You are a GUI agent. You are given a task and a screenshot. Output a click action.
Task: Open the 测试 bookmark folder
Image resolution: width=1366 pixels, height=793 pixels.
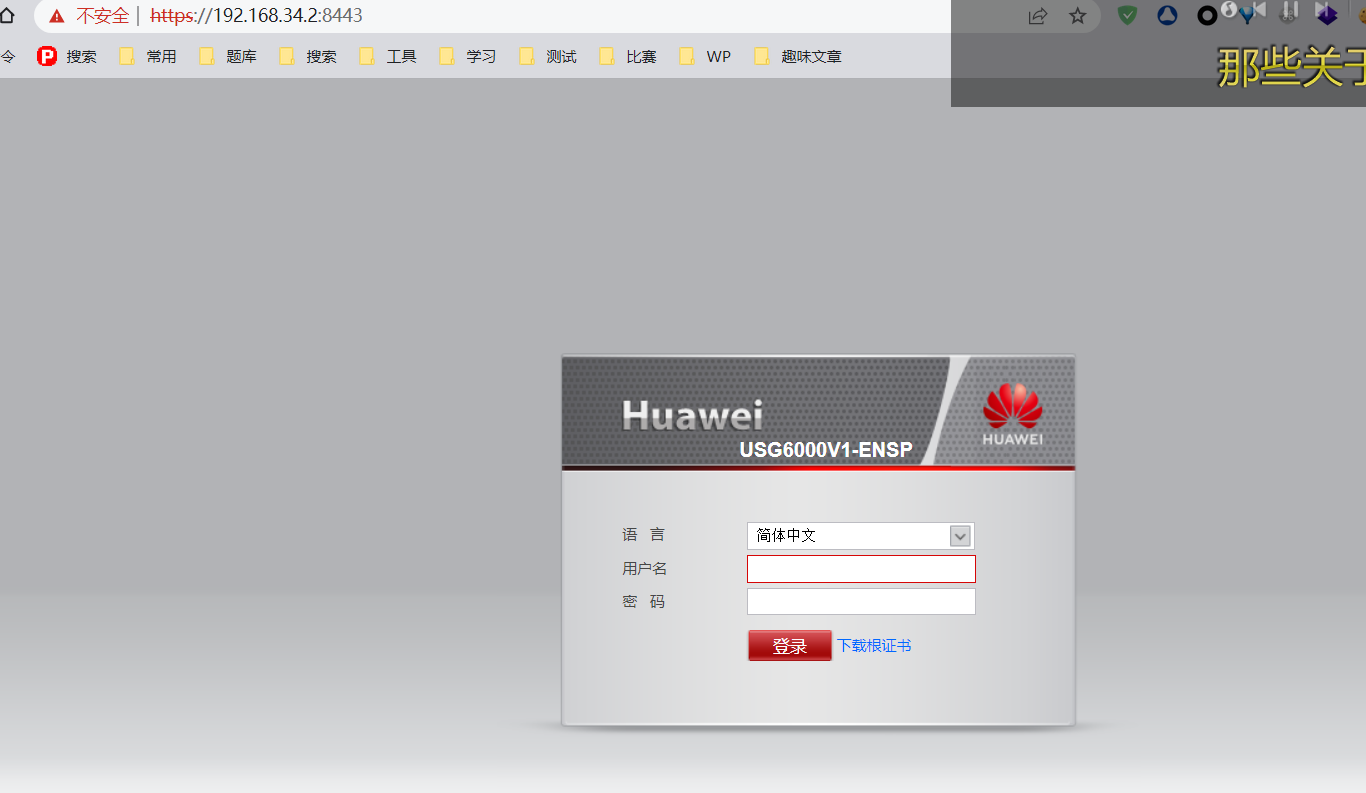pyautogui.click(x=548, y=57)
